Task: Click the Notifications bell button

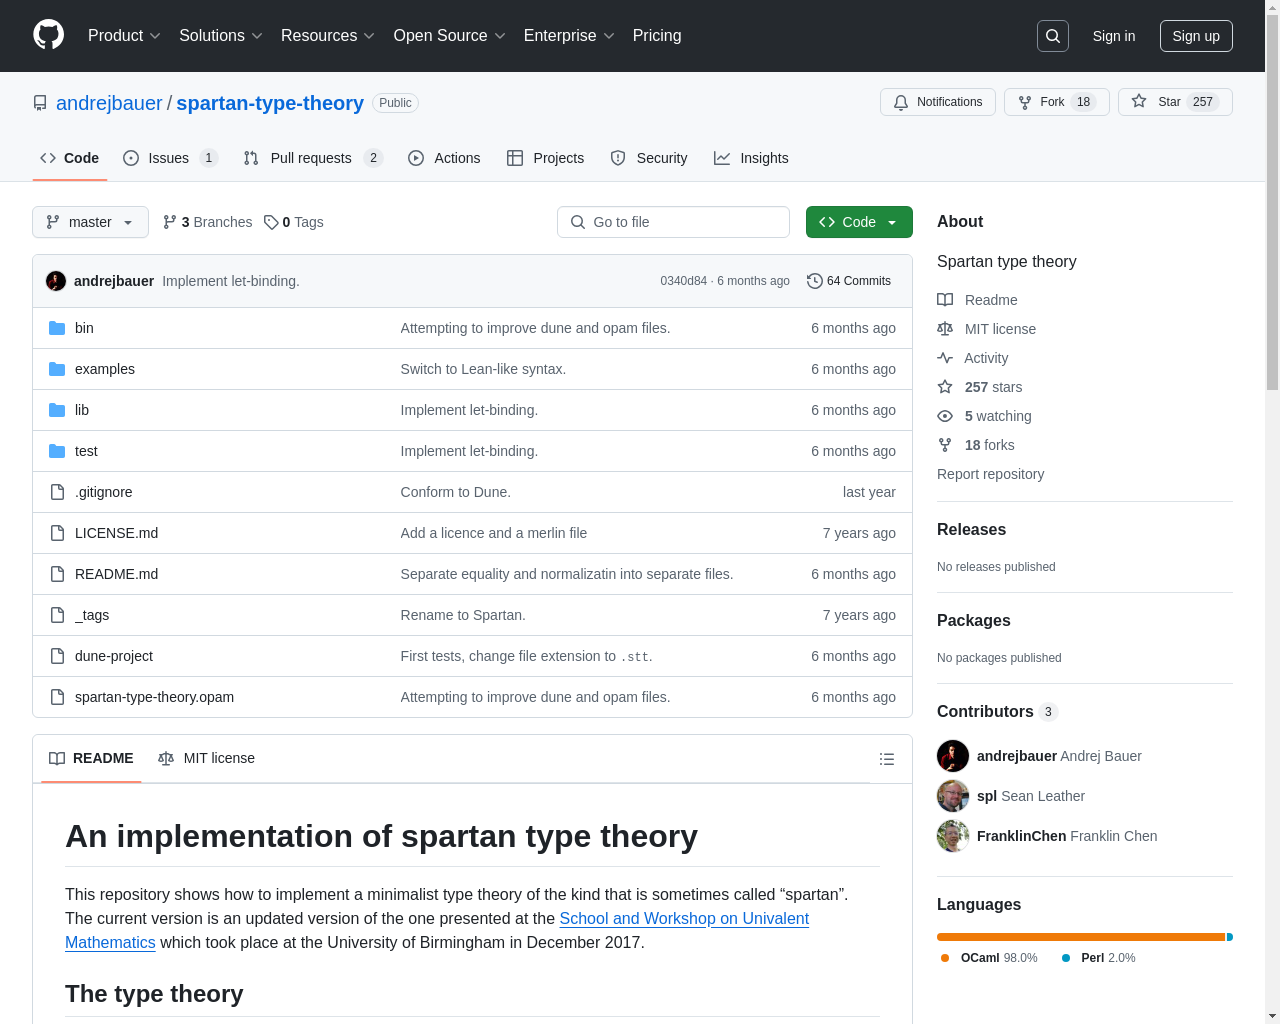Action: coord(938,102)
